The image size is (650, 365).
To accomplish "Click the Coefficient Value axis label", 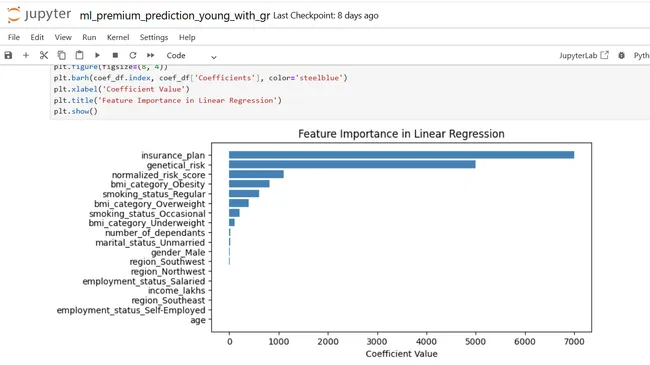I will [401, 354].
